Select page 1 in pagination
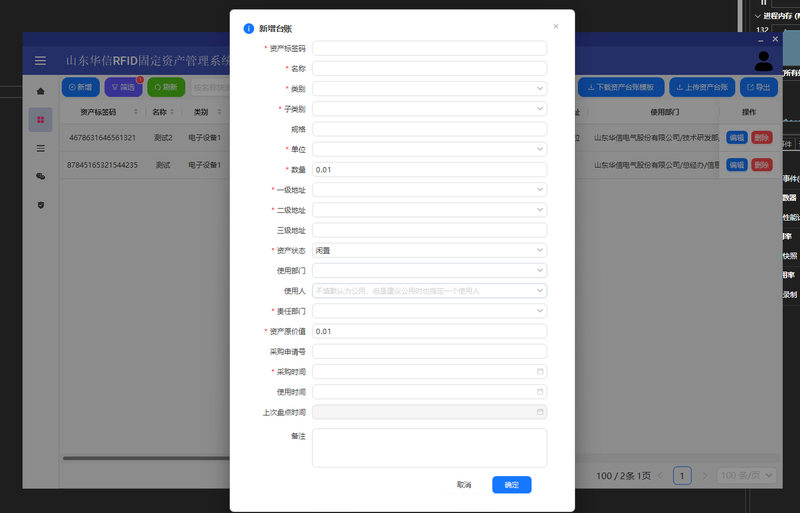 pos(682,476)
